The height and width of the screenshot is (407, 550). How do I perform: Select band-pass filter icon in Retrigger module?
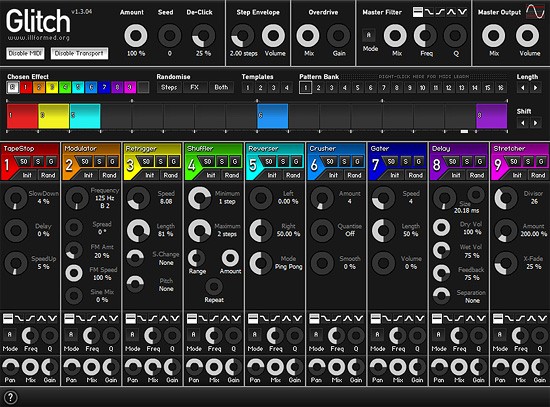tap(163, 319)
